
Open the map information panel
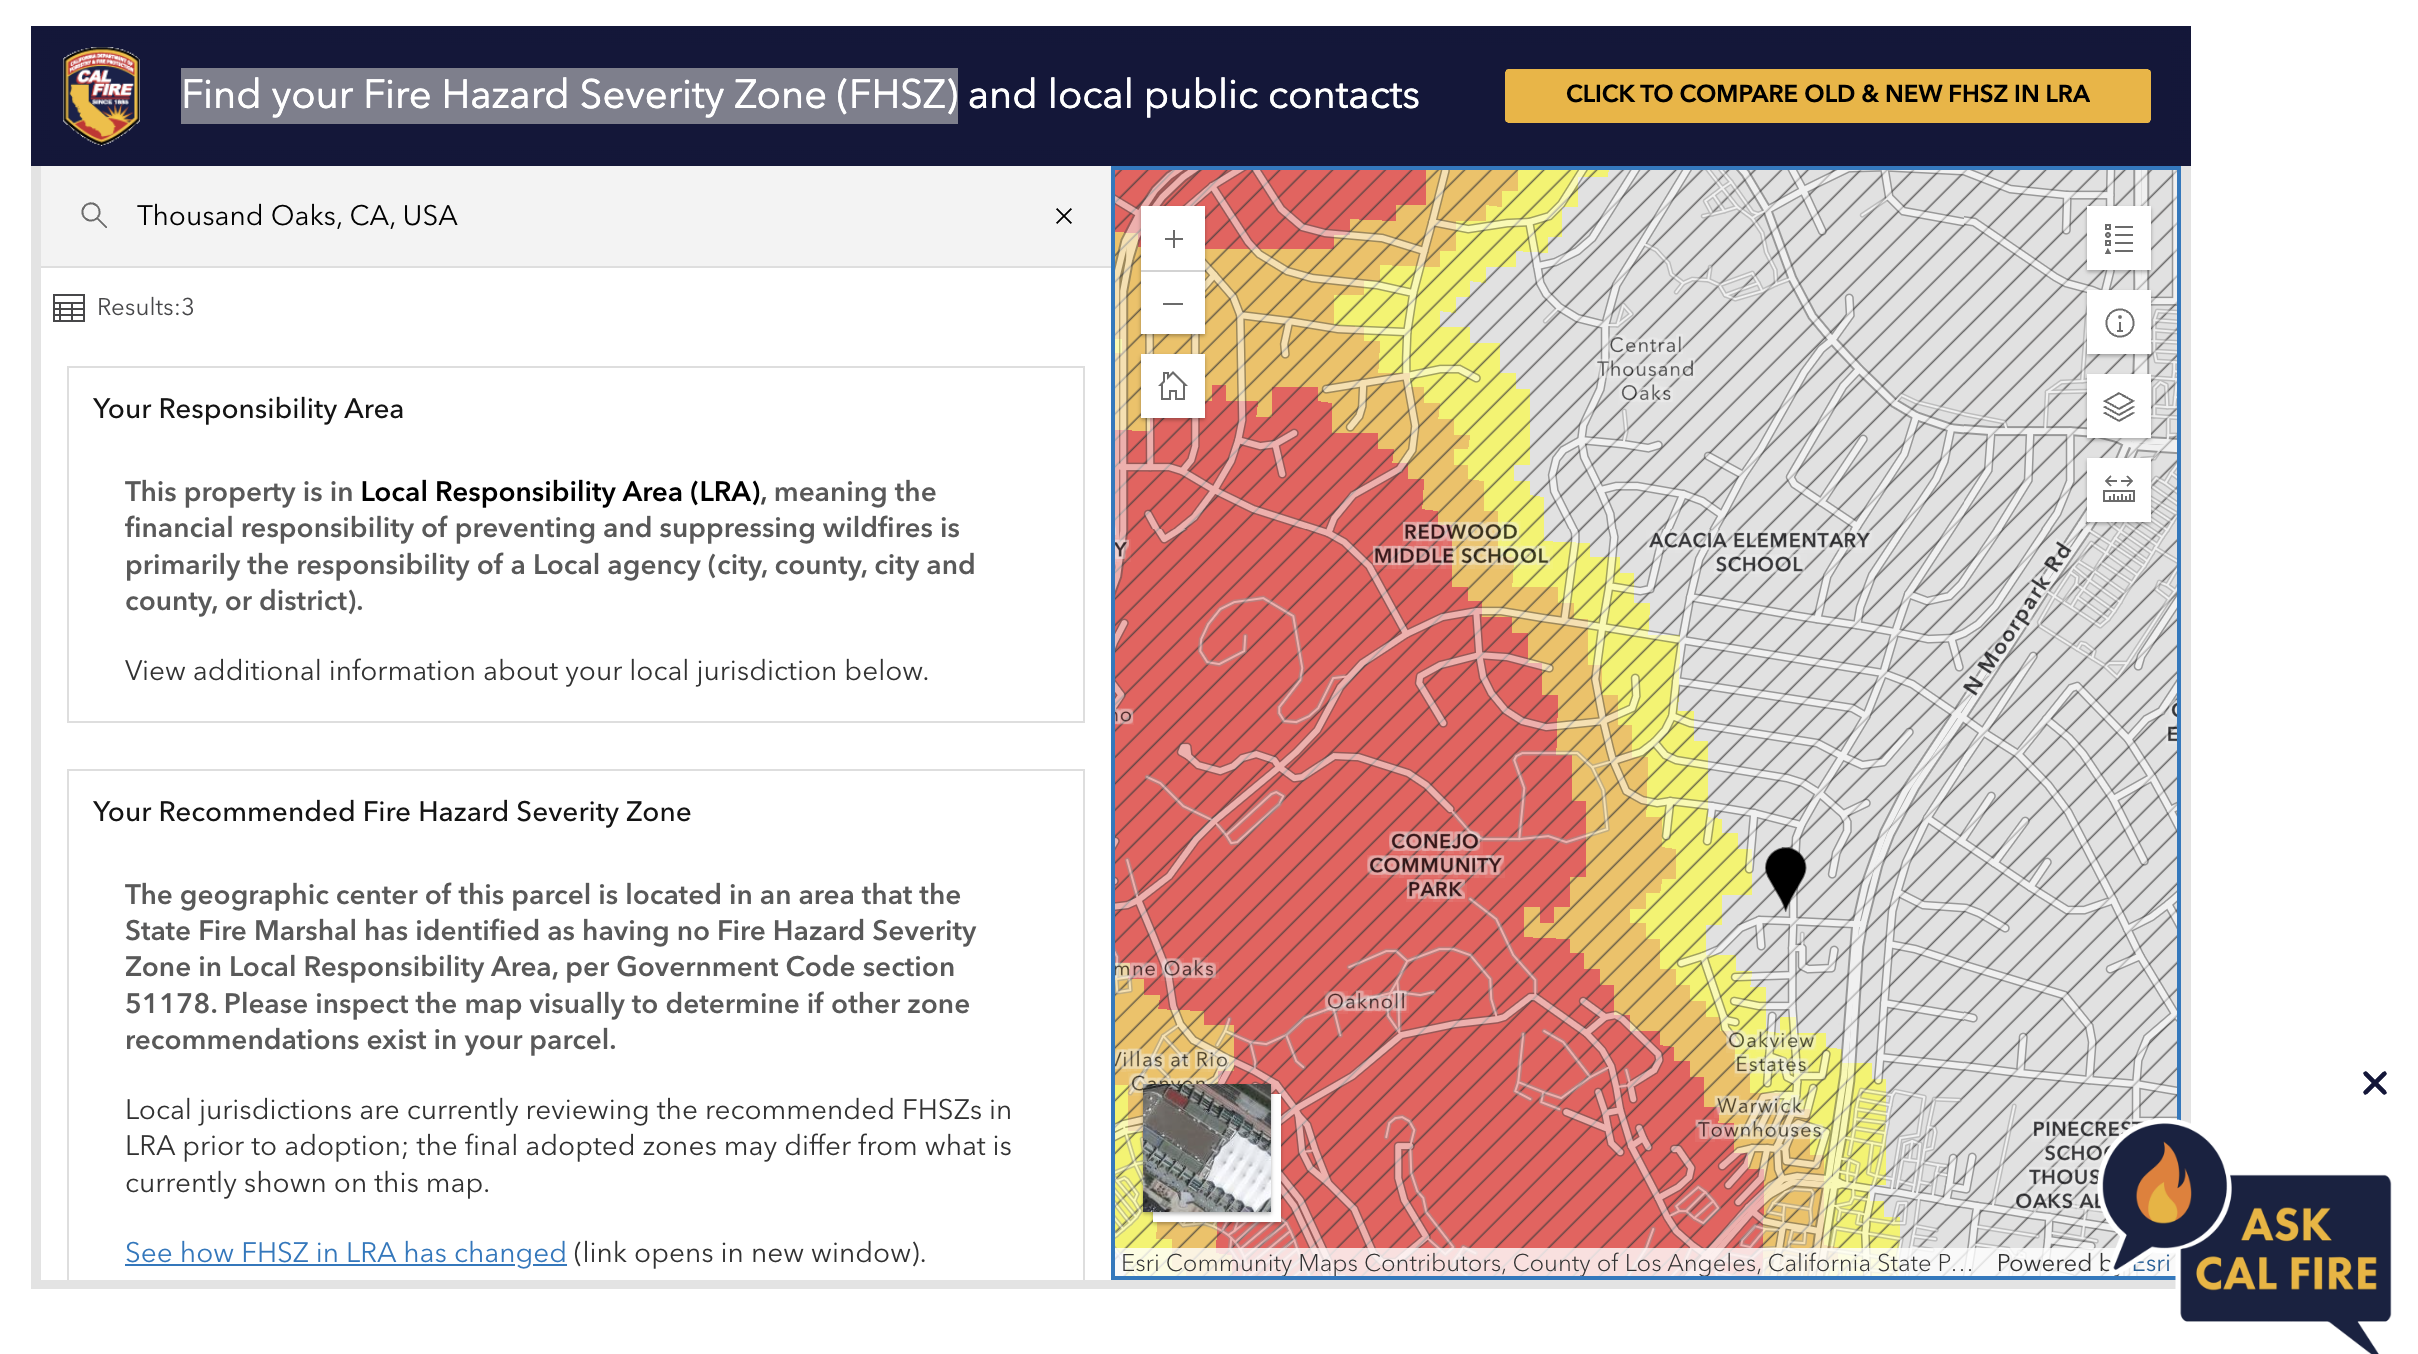2118,322
